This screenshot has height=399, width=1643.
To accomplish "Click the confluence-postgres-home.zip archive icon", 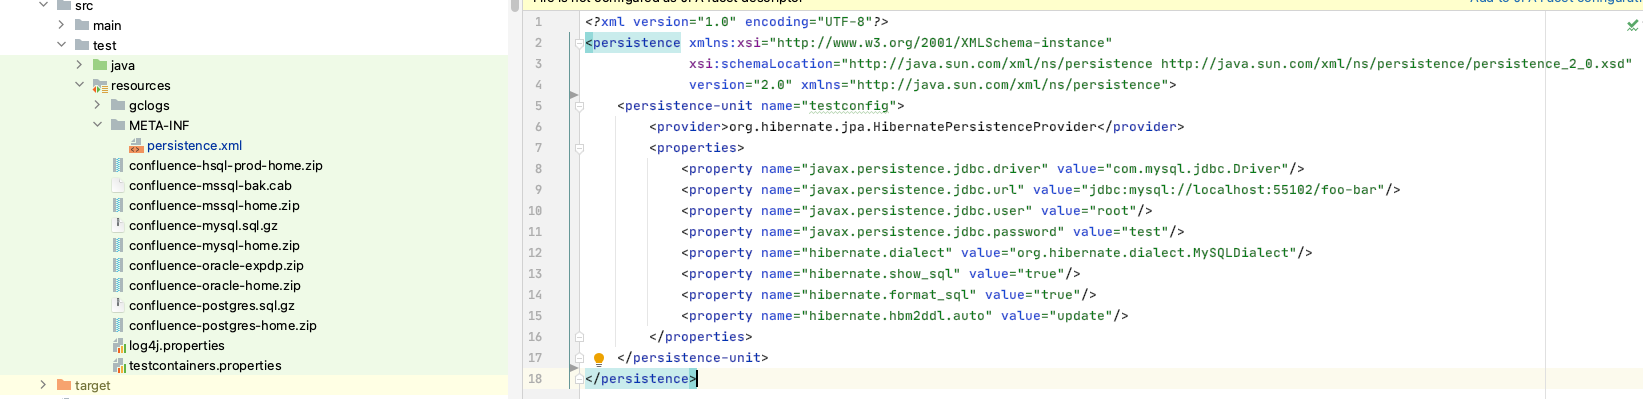I will click(118, 325).
